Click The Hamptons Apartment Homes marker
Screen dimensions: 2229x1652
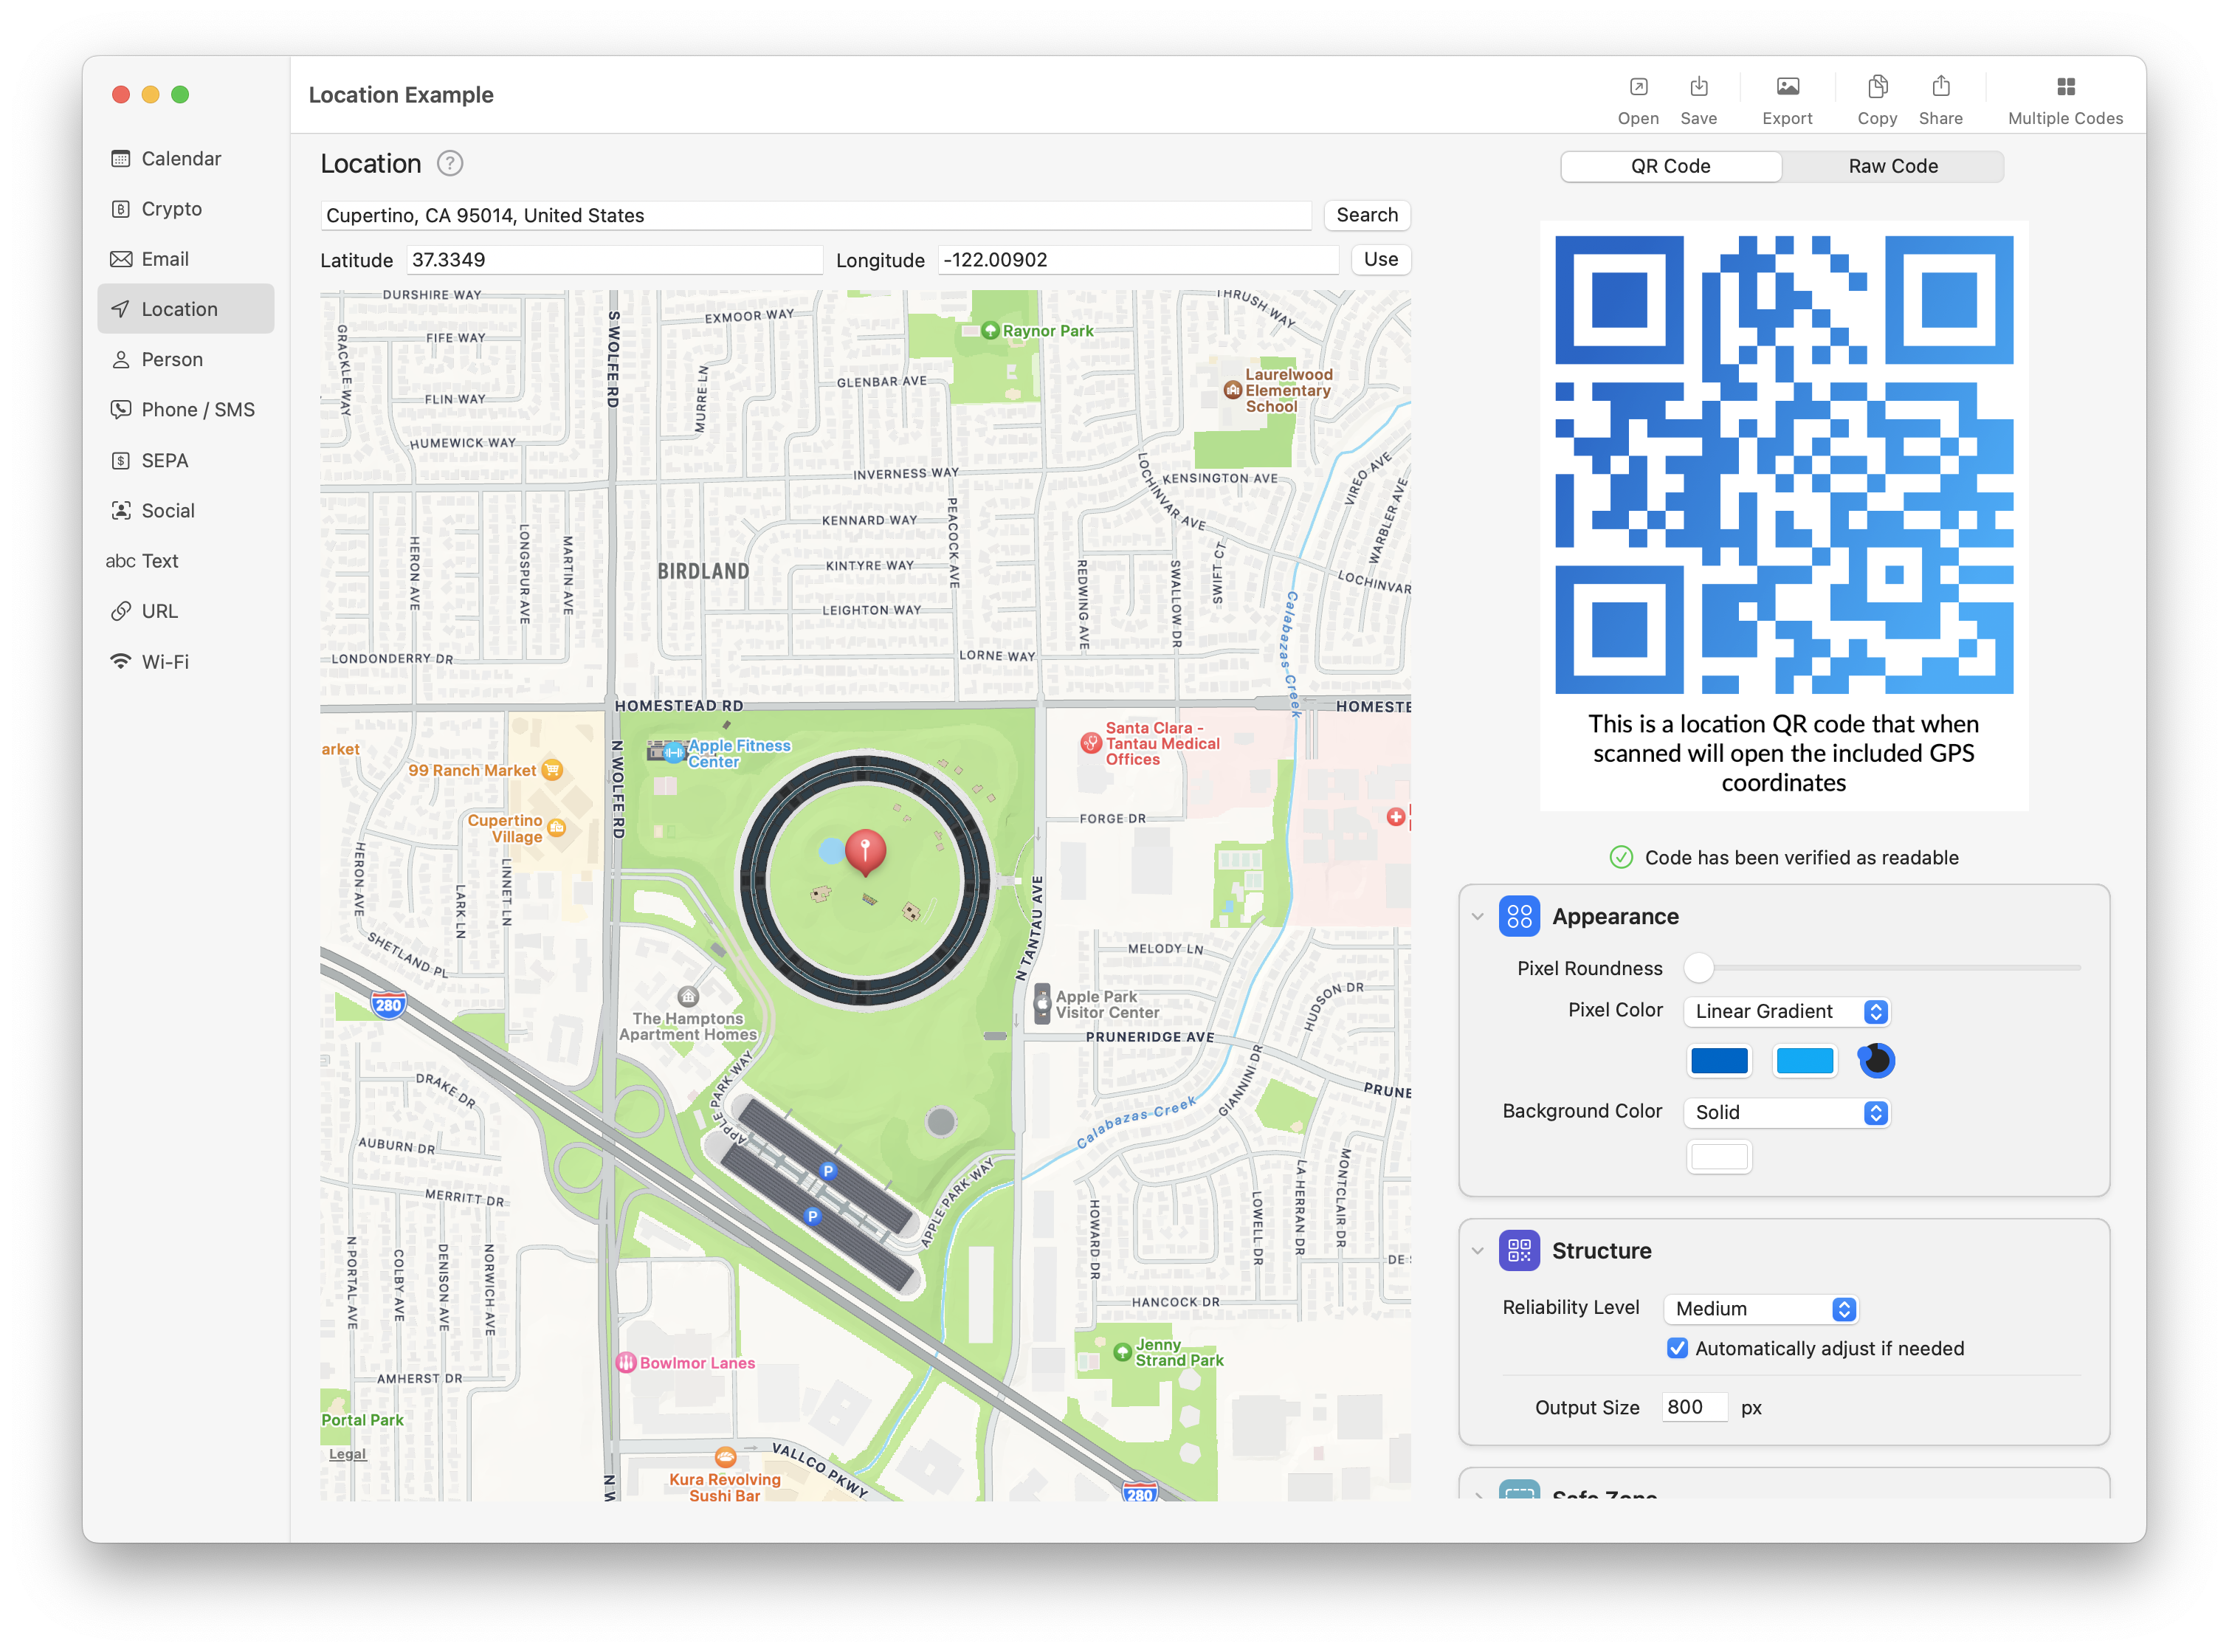coord(688,996)
